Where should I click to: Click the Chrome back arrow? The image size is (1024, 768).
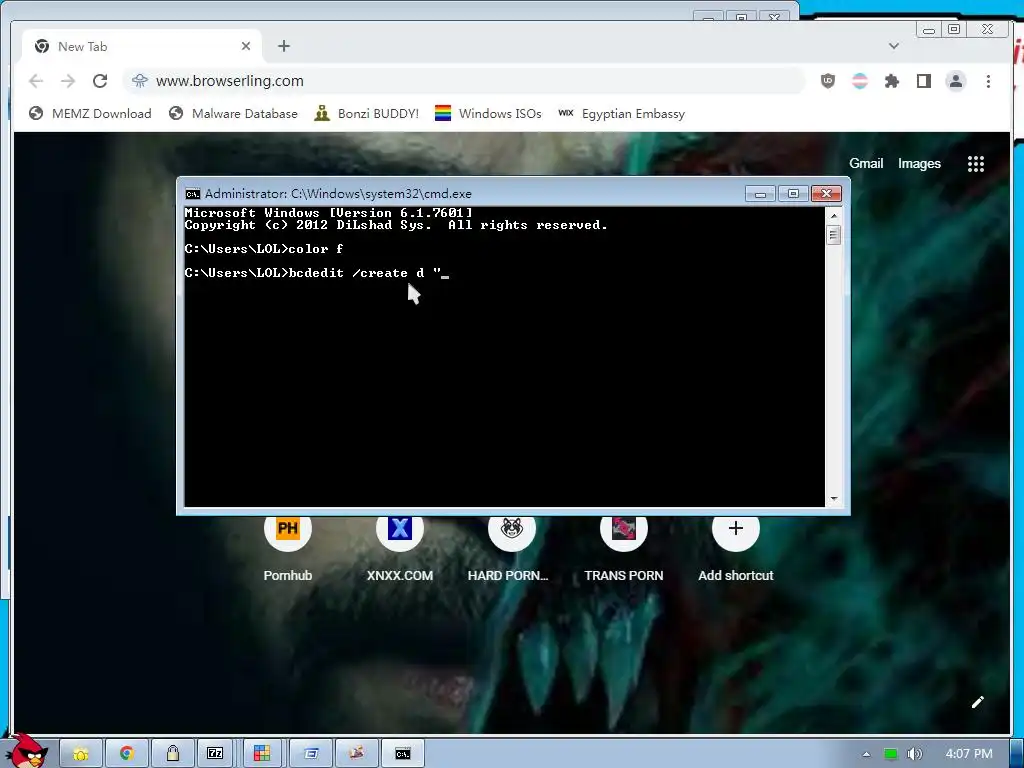pyautogui.click(x=36, y=81)
